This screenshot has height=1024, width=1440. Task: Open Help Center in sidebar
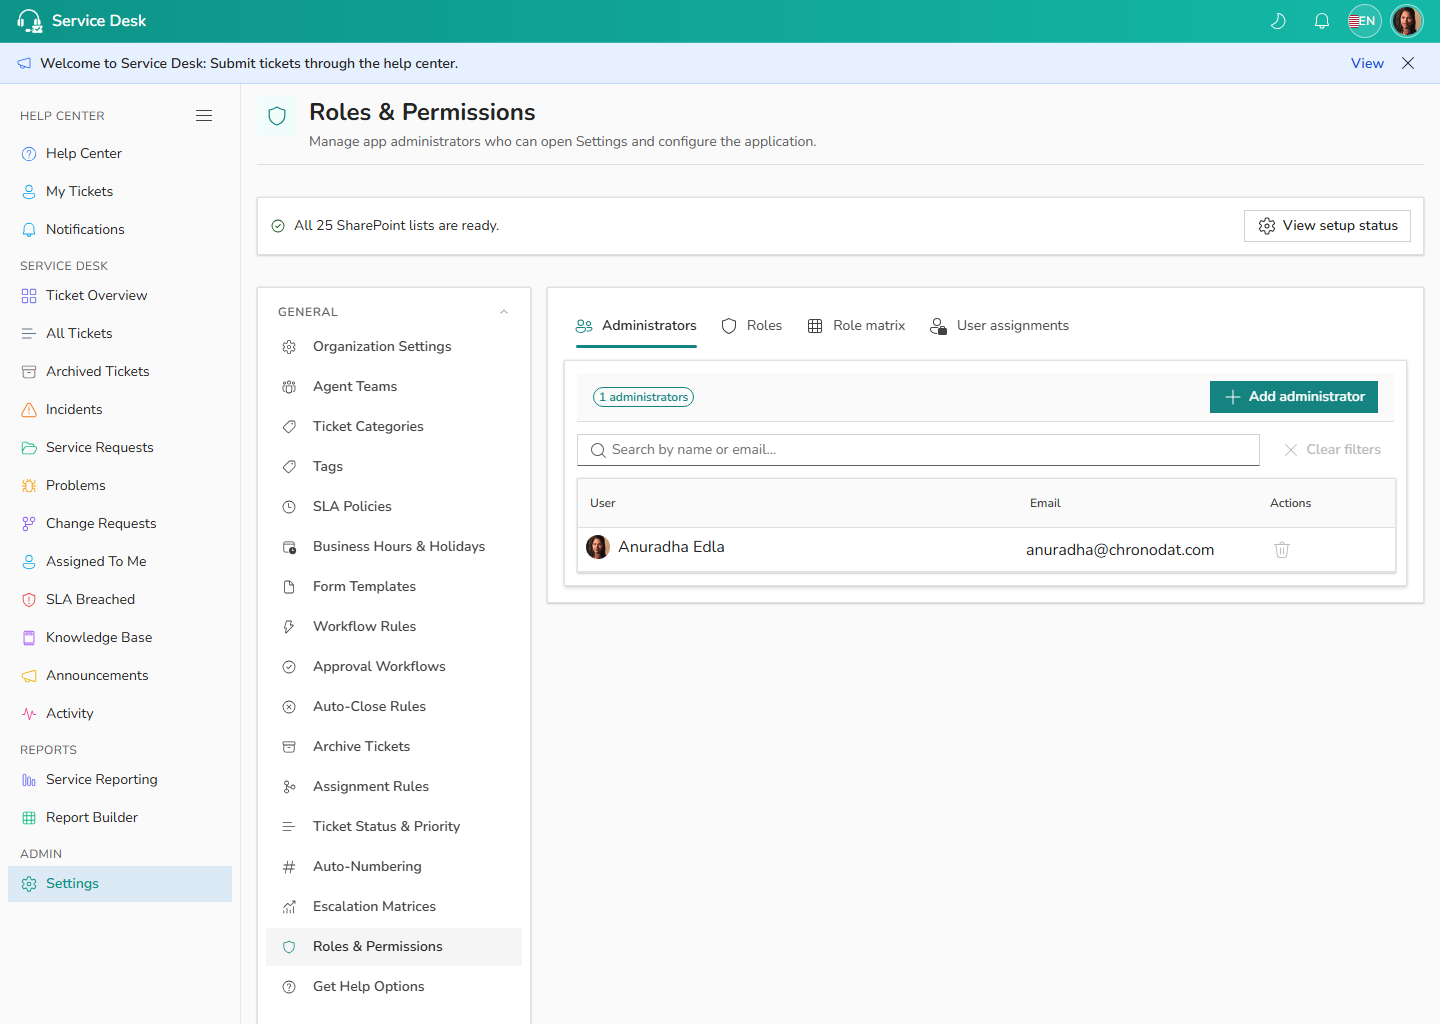click(120, 153)
